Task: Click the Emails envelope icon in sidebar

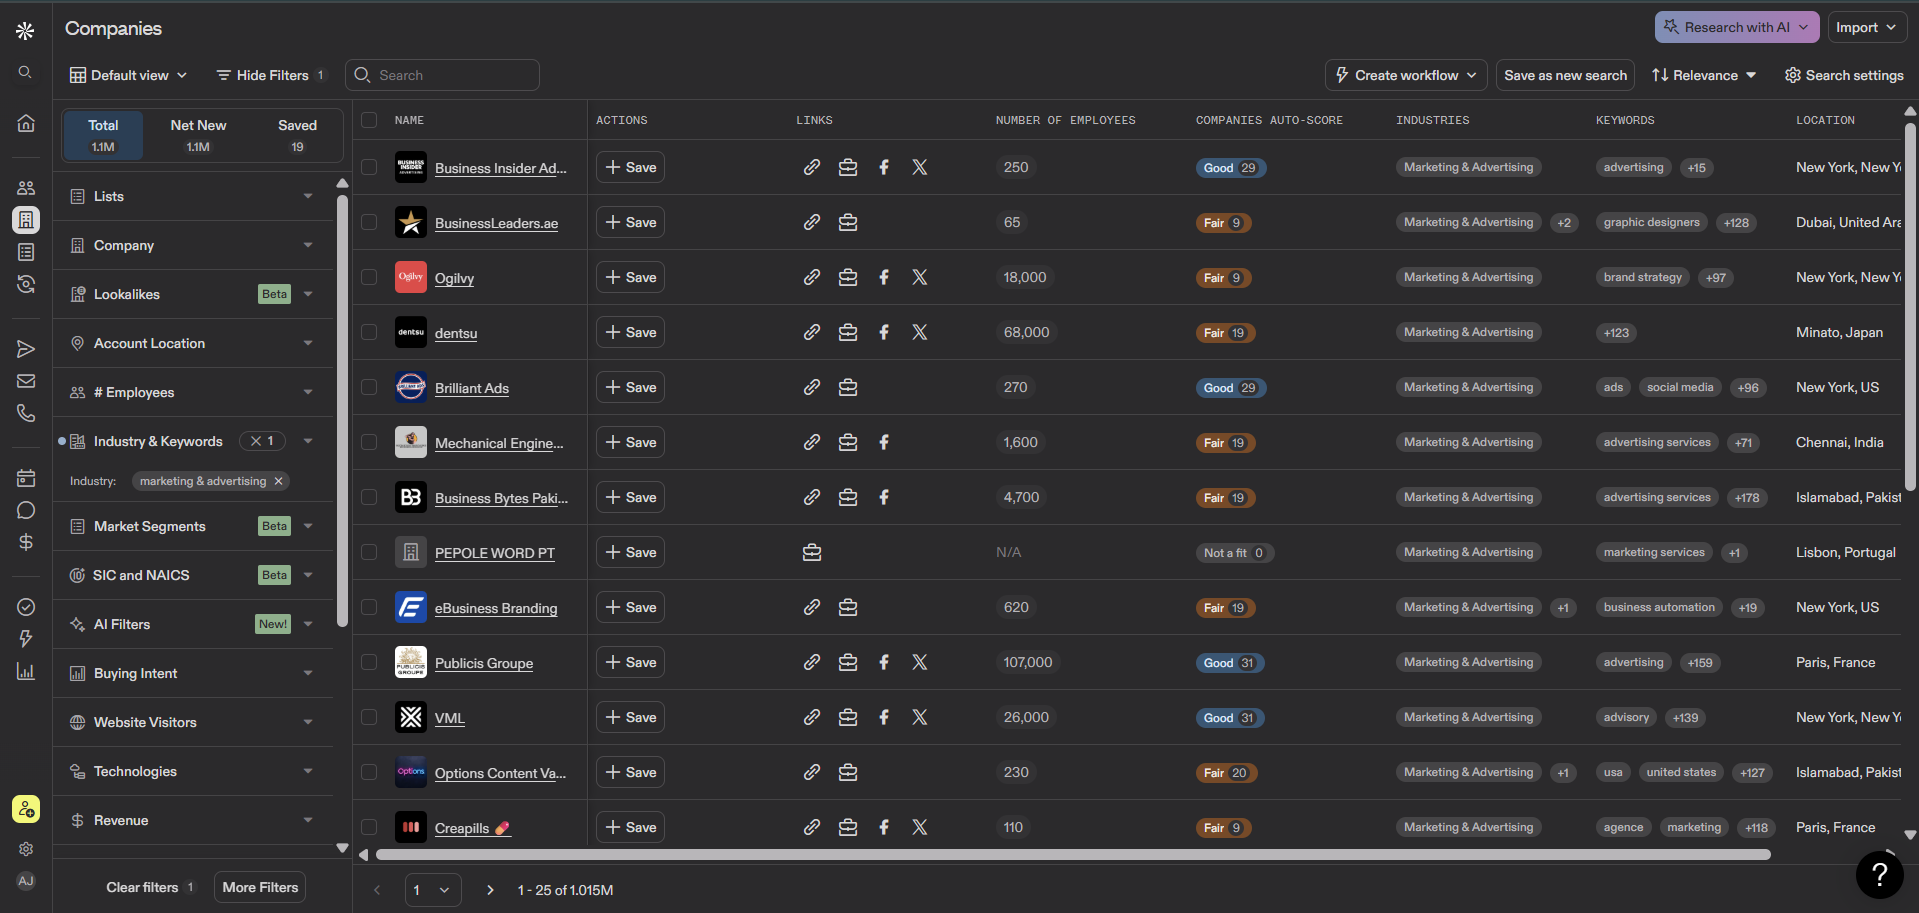Action: click(26, 381)
